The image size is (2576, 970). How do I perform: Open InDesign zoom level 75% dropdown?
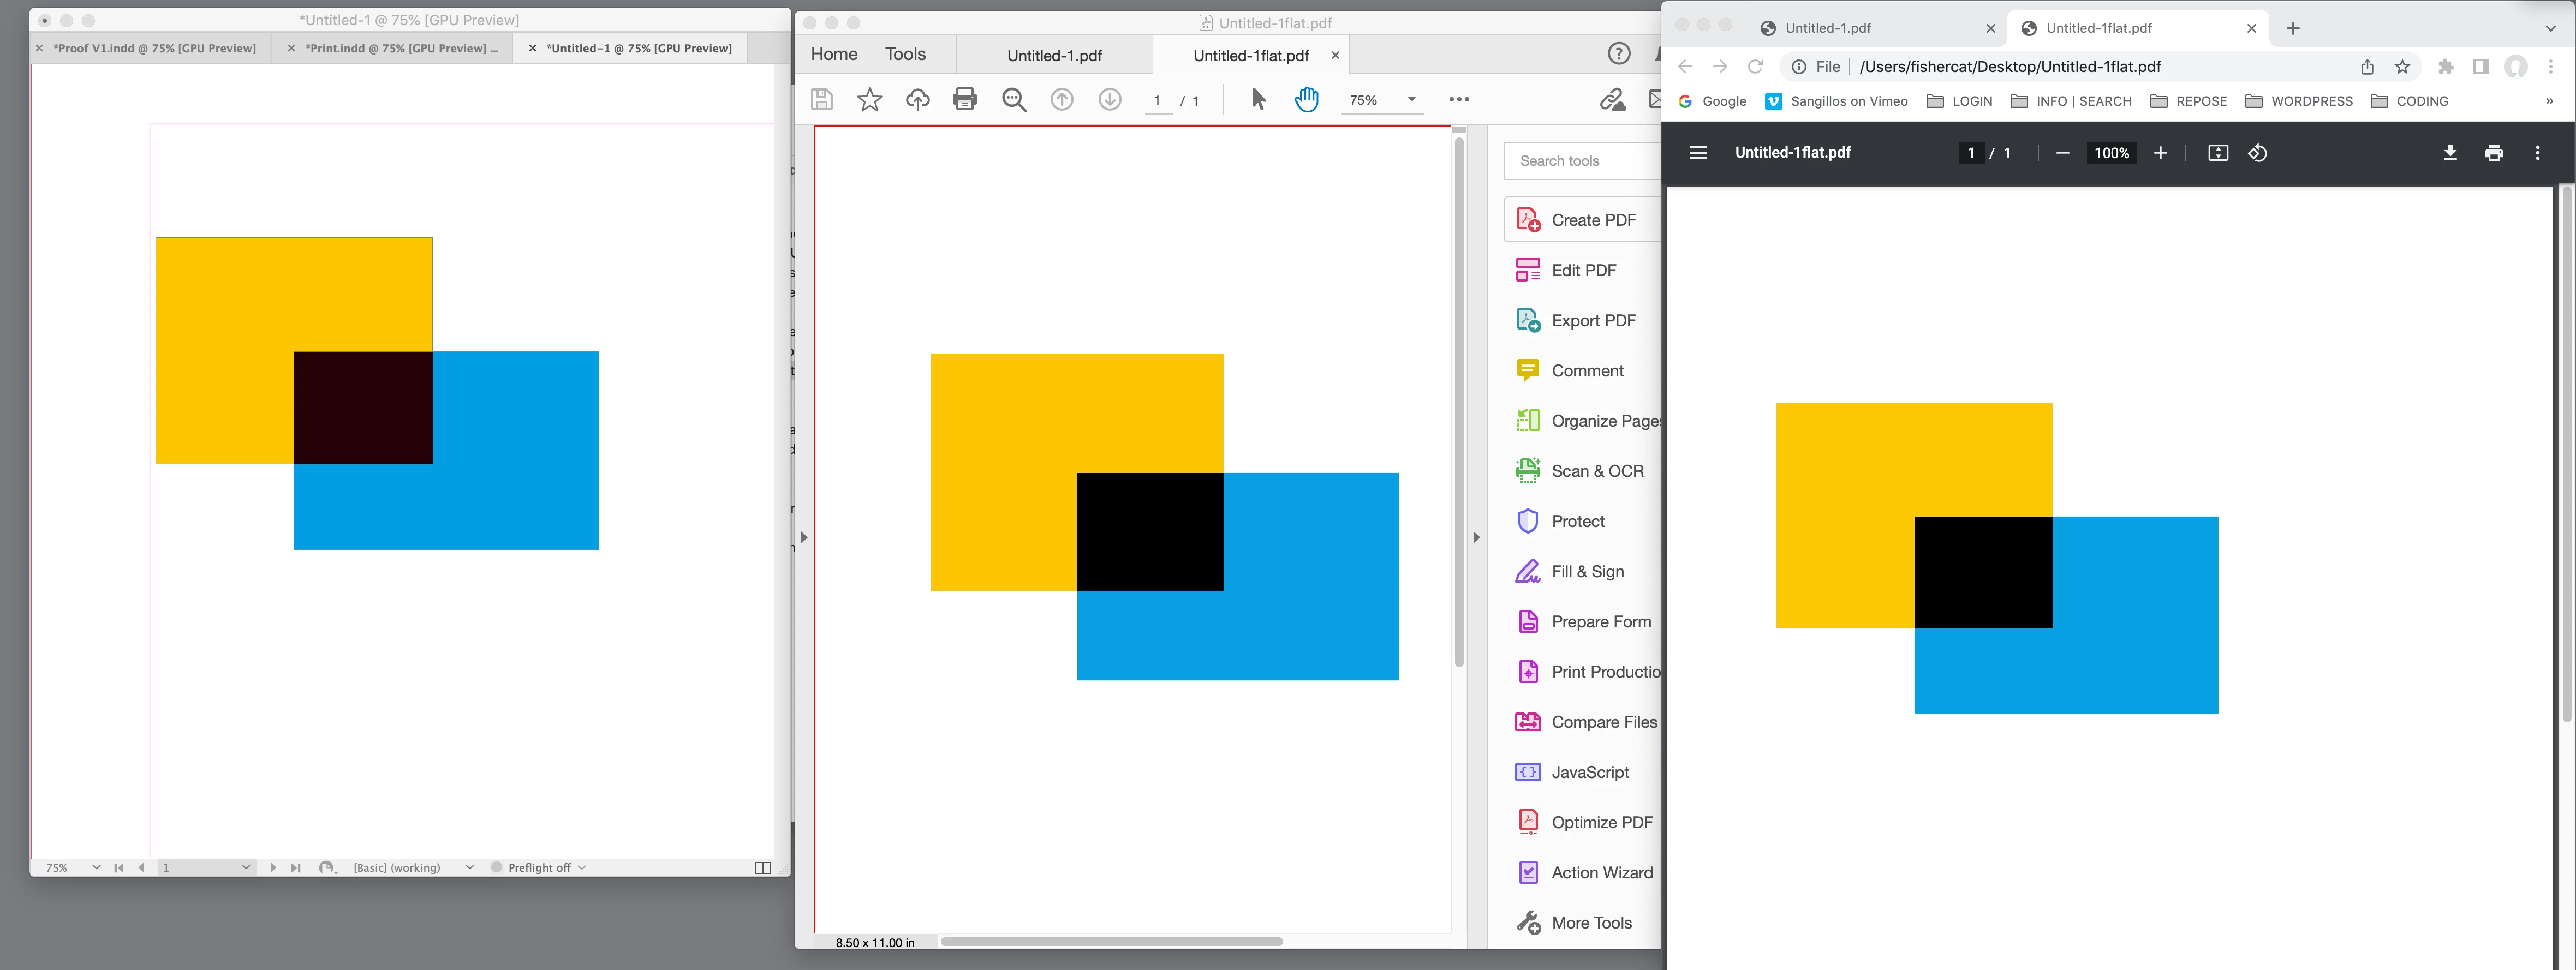96,867
